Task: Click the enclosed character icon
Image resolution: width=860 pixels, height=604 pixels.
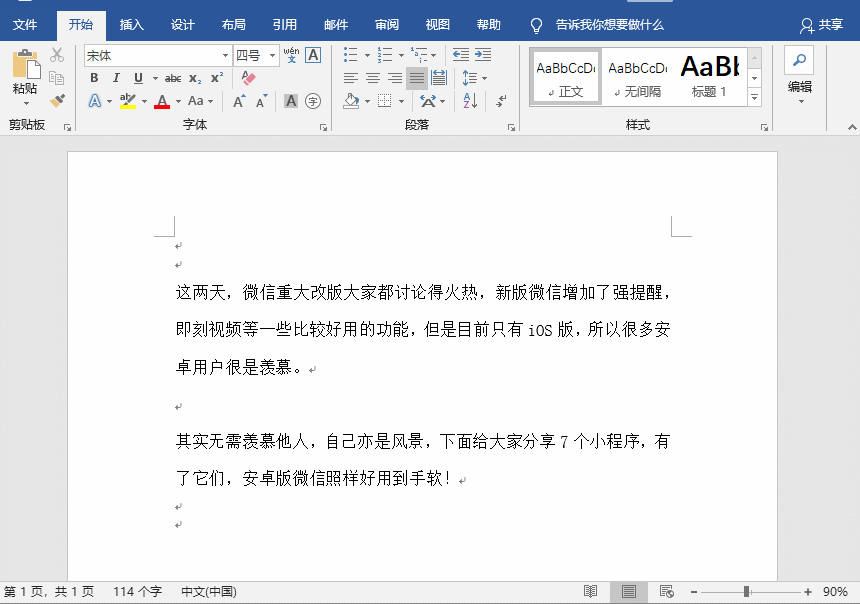Action: 313,101
